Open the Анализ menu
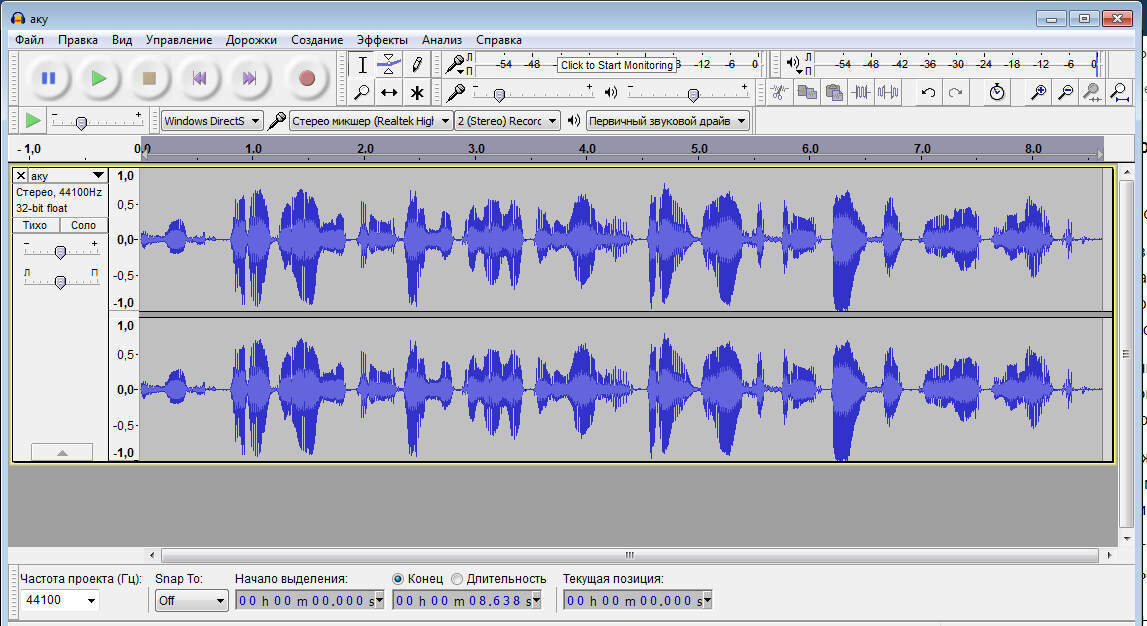Image resolution: width=1147 pixels, height=626 pixels. [x=442, y=39]
